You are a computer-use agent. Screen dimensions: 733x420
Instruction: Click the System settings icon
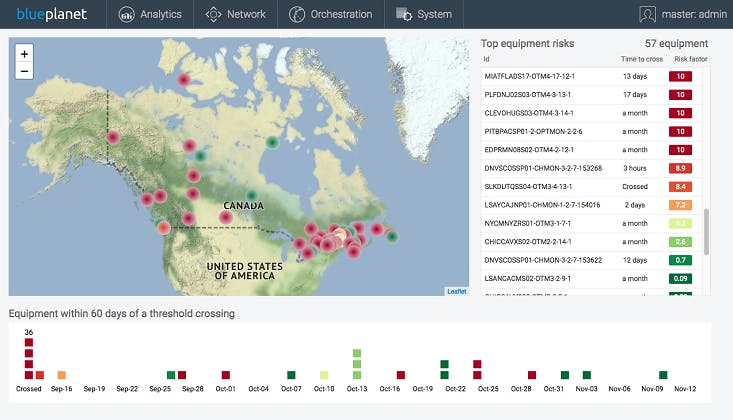[x=403, y=14]
